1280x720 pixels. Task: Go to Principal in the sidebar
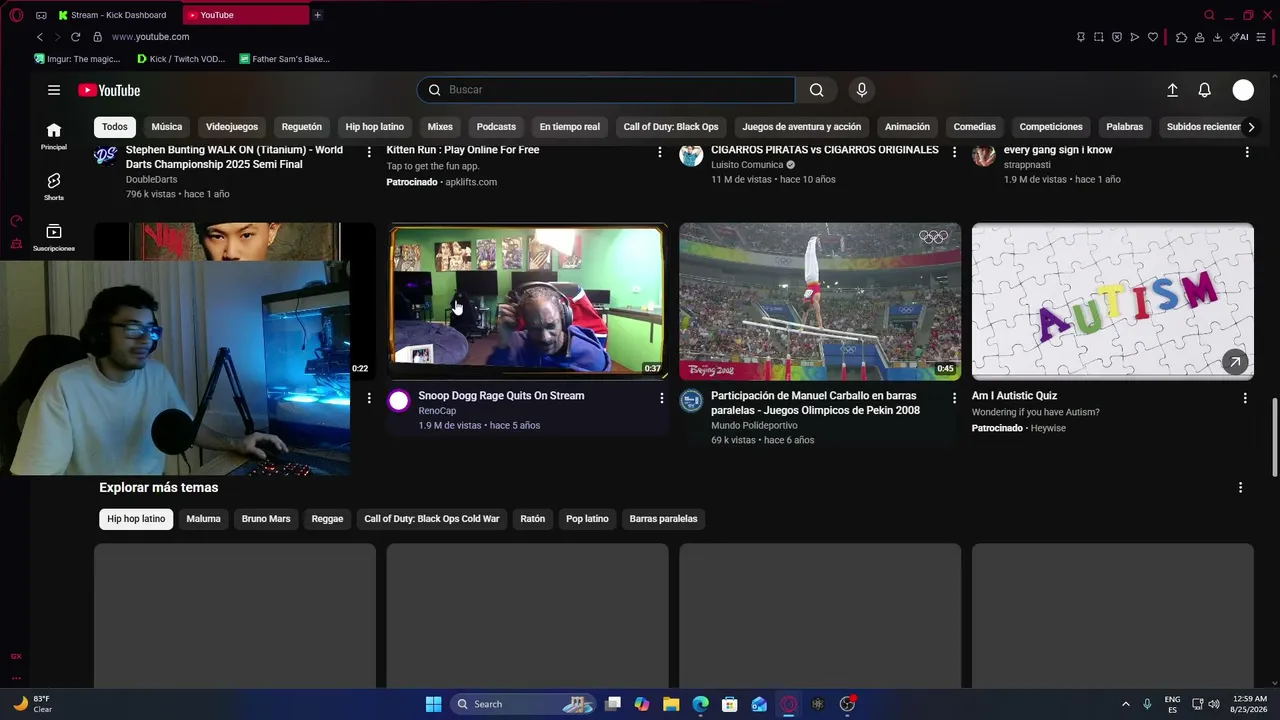tap(54, 135)
